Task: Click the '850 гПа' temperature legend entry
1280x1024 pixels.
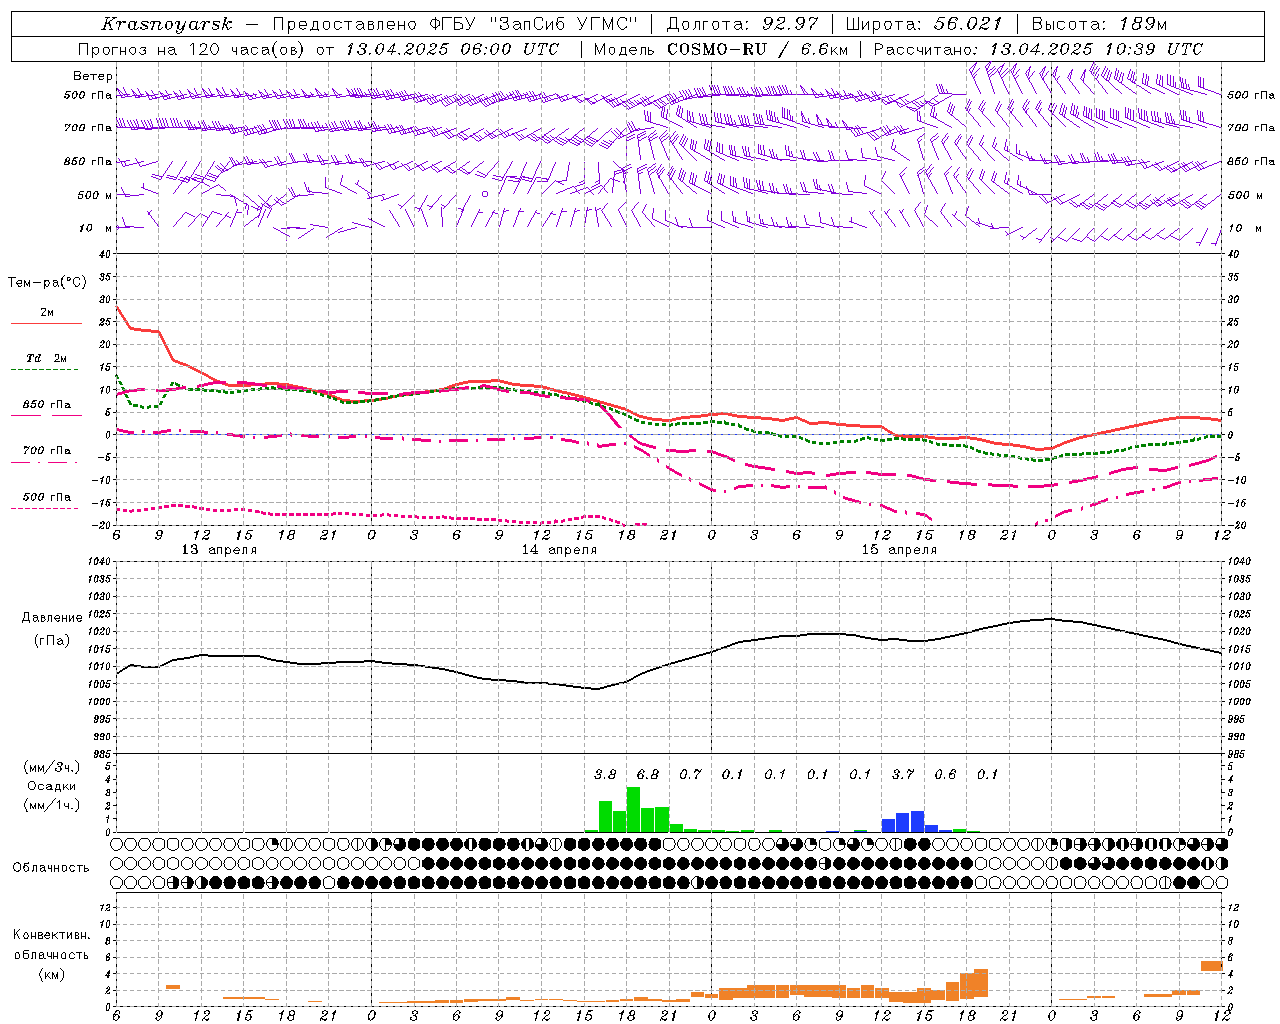Action: click(46, 405)
